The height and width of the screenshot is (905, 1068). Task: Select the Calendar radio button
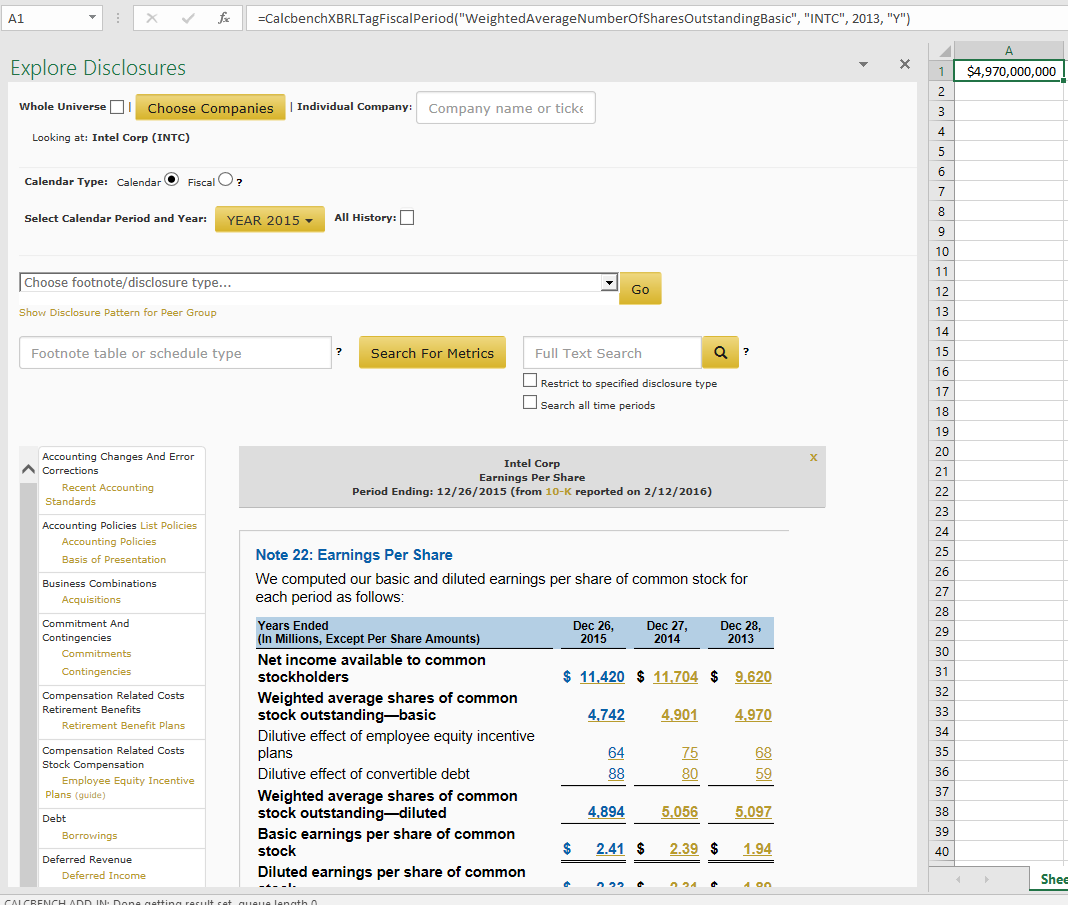pyautogui.click(x=171, y=180)
